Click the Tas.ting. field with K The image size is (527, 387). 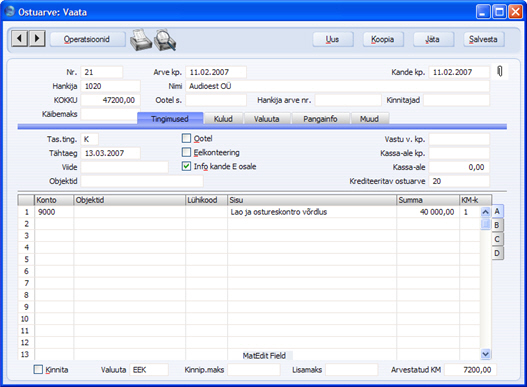89,139
